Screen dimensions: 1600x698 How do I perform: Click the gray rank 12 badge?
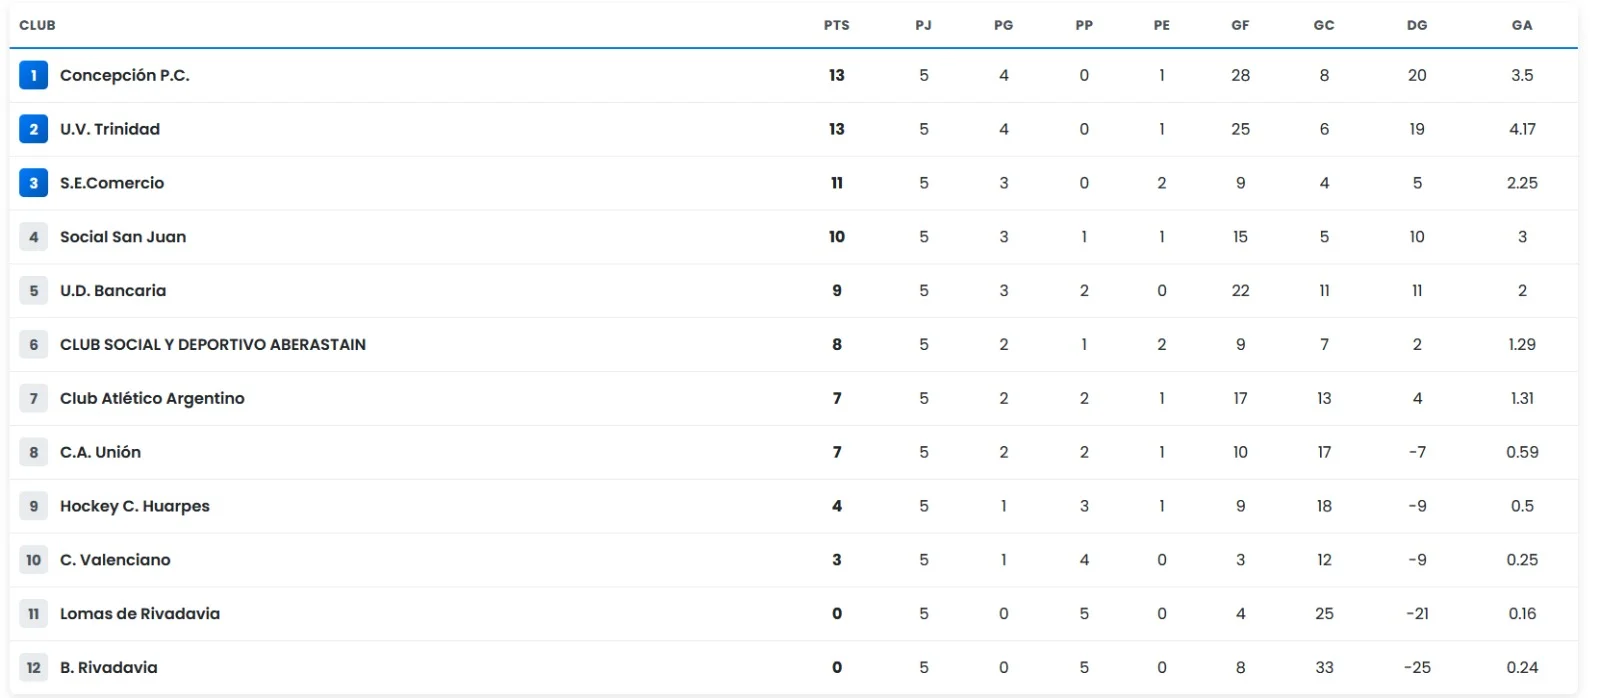tap(33, 668)
